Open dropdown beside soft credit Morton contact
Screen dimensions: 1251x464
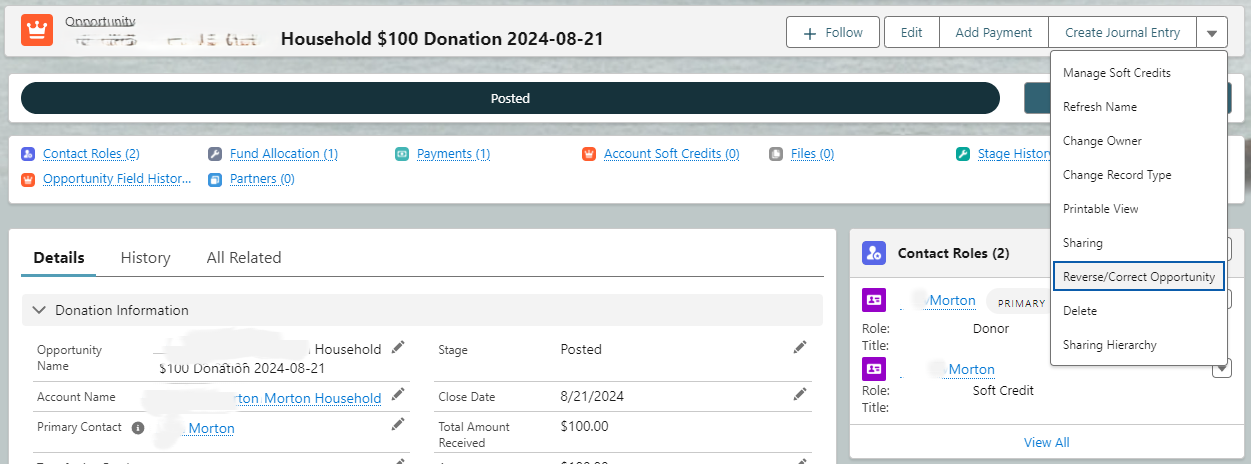pos(1221,369)
